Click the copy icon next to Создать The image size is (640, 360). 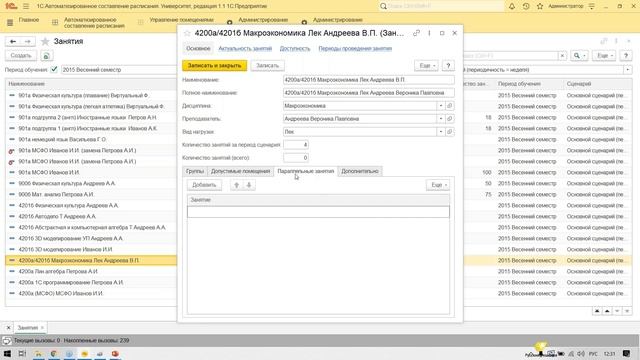pos(46,56)
